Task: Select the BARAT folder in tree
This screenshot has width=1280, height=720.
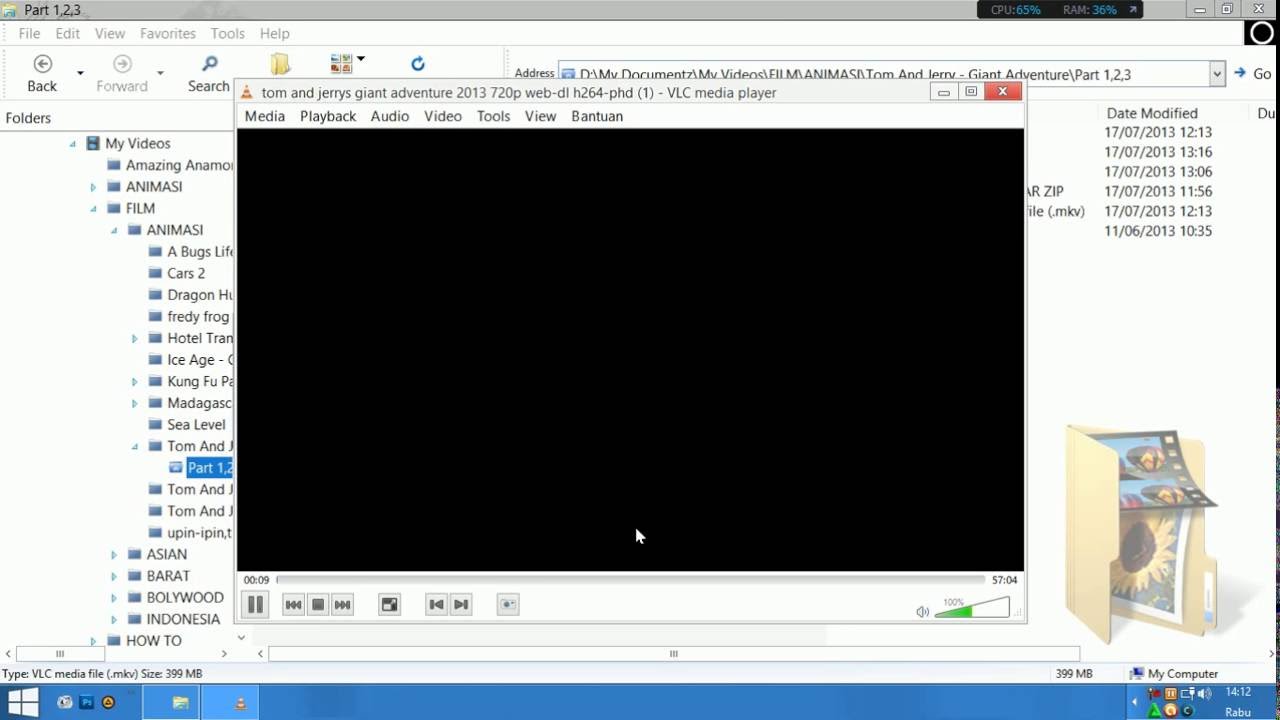Action: click(168, 576)
